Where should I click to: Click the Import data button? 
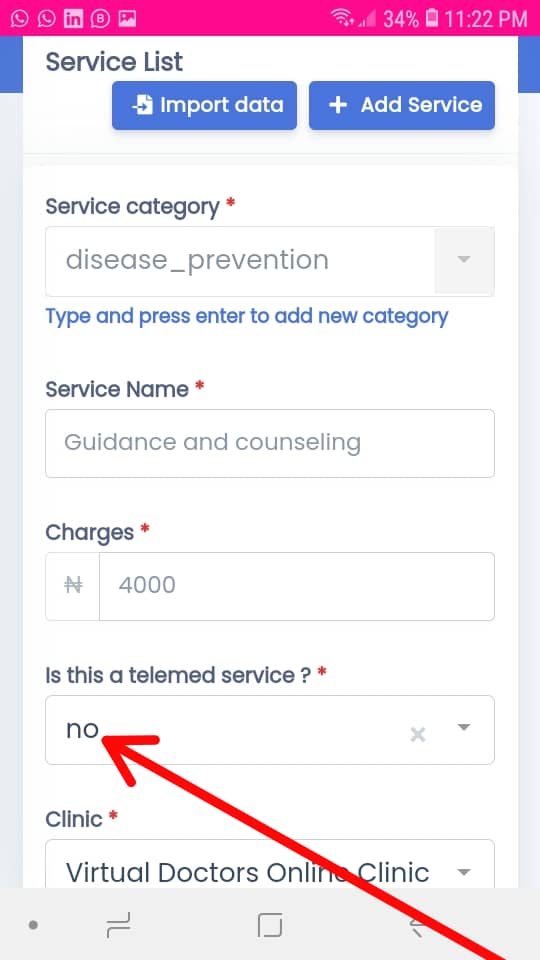tap(204, 105)
